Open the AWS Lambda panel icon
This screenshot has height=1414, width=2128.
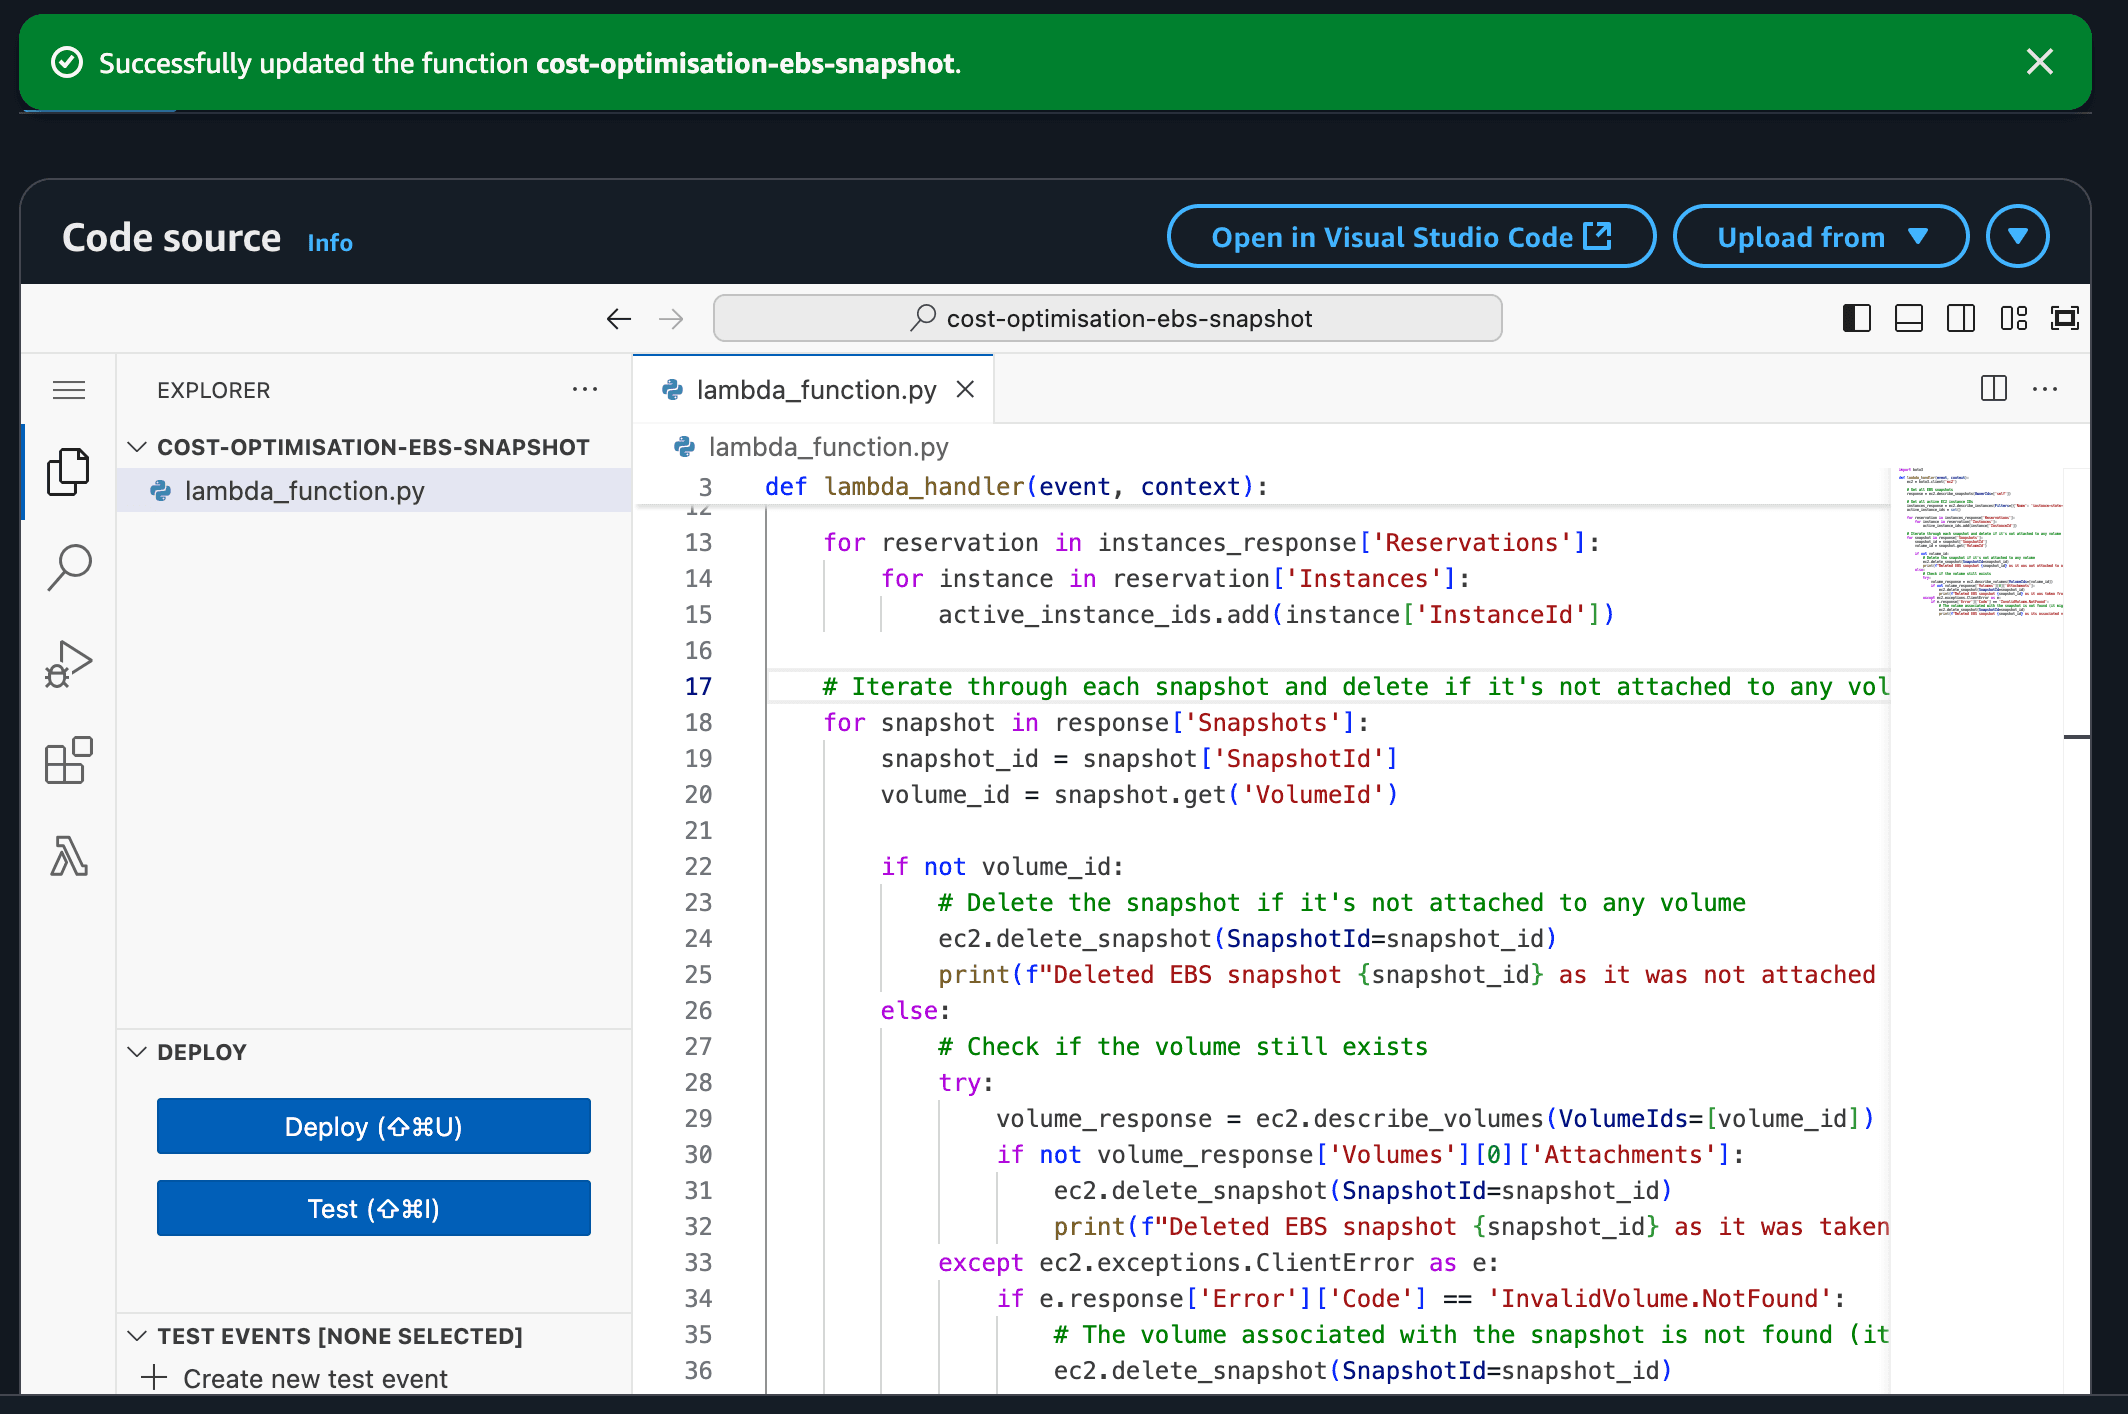[x=68, y=857]
